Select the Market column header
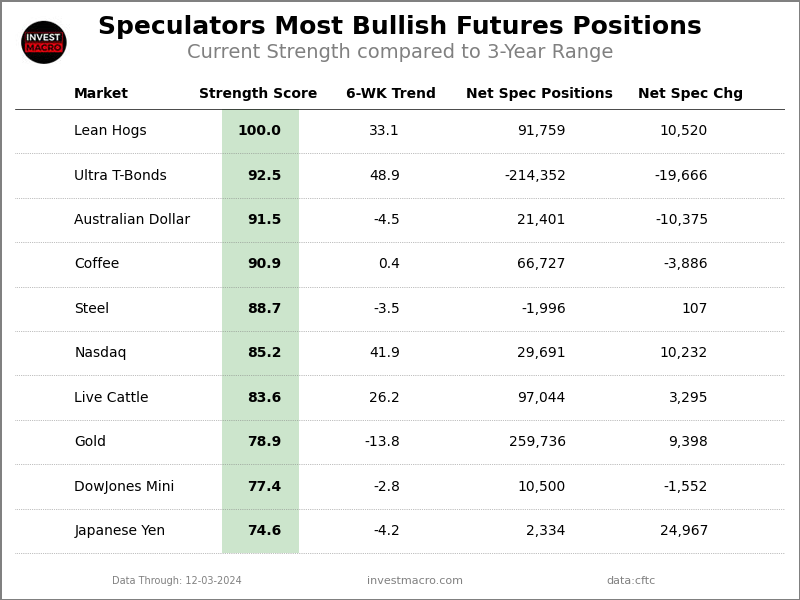 [101, 94]
